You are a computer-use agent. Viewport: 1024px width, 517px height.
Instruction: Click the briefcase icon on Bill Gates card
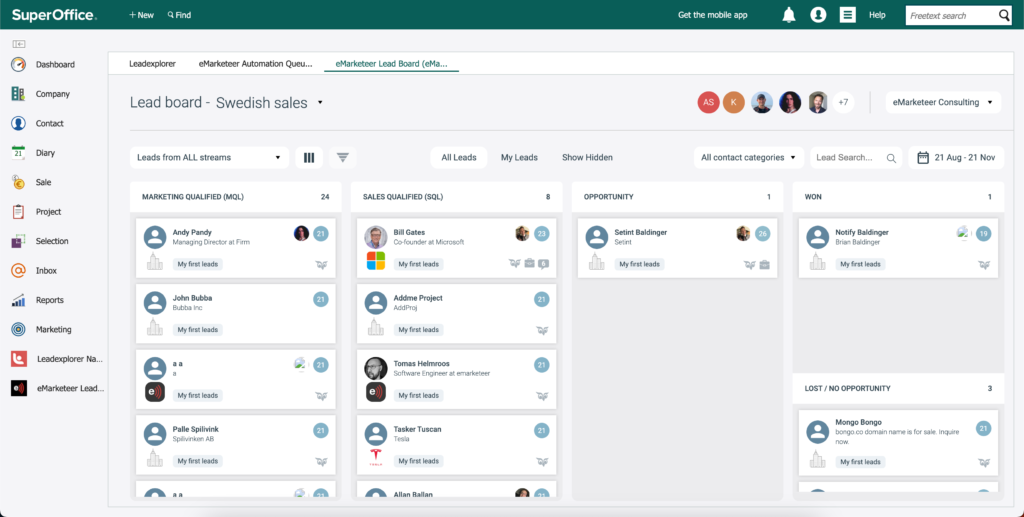click(530, 264)
